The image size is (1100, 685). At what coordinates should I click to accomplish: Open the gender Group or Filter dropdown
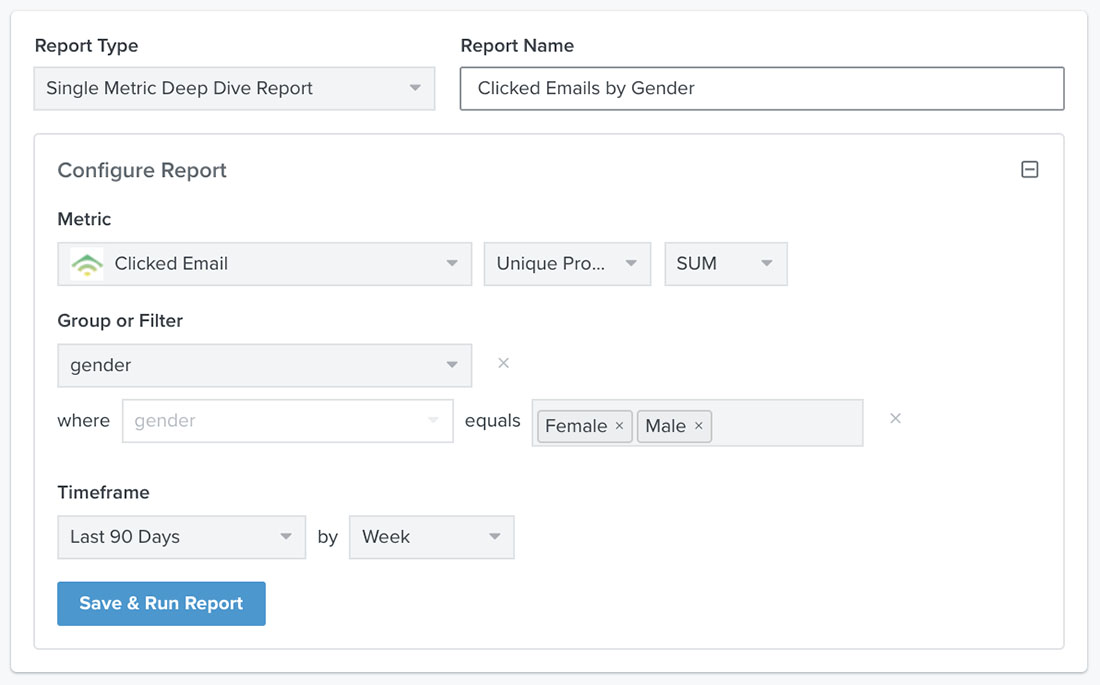coord(264,365)
